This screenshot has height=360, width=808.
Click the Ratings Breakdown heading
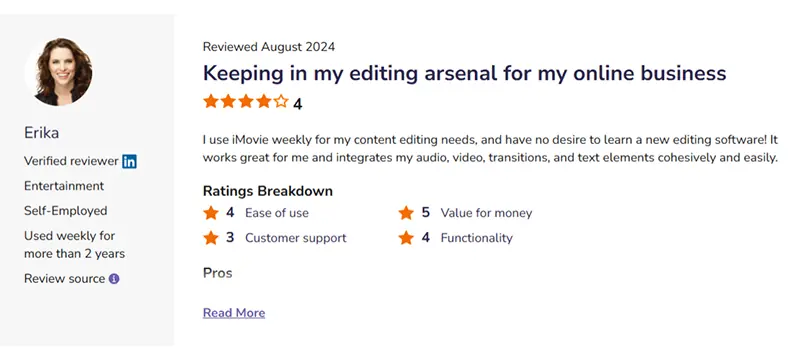pyautogui.click(x=267, y=191)
